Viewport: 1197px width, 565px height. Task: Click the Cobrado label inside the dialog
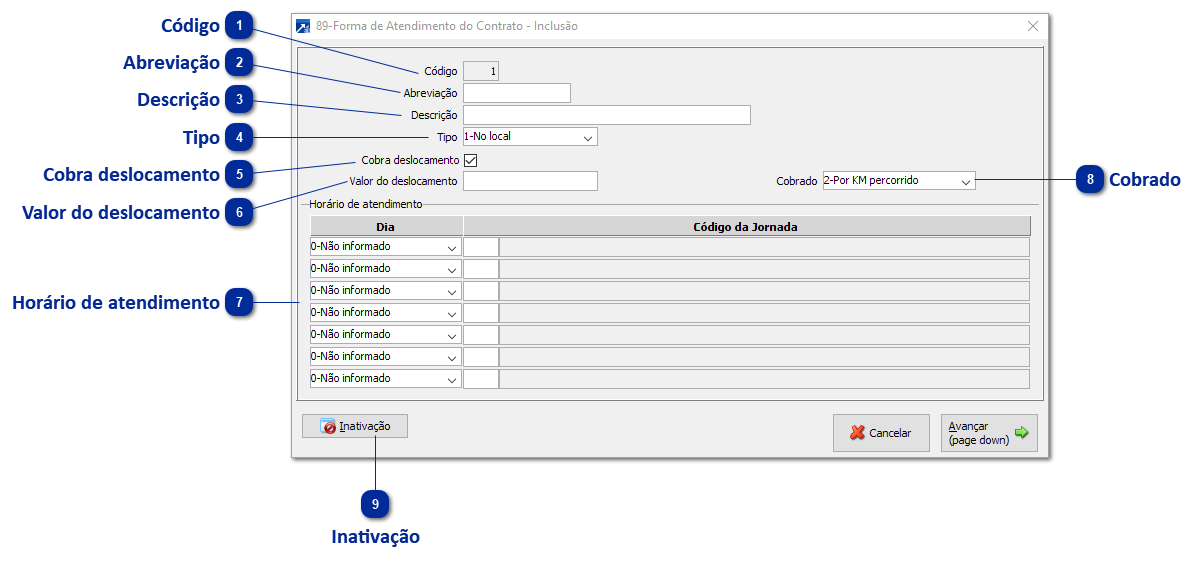tap(796, 182)
